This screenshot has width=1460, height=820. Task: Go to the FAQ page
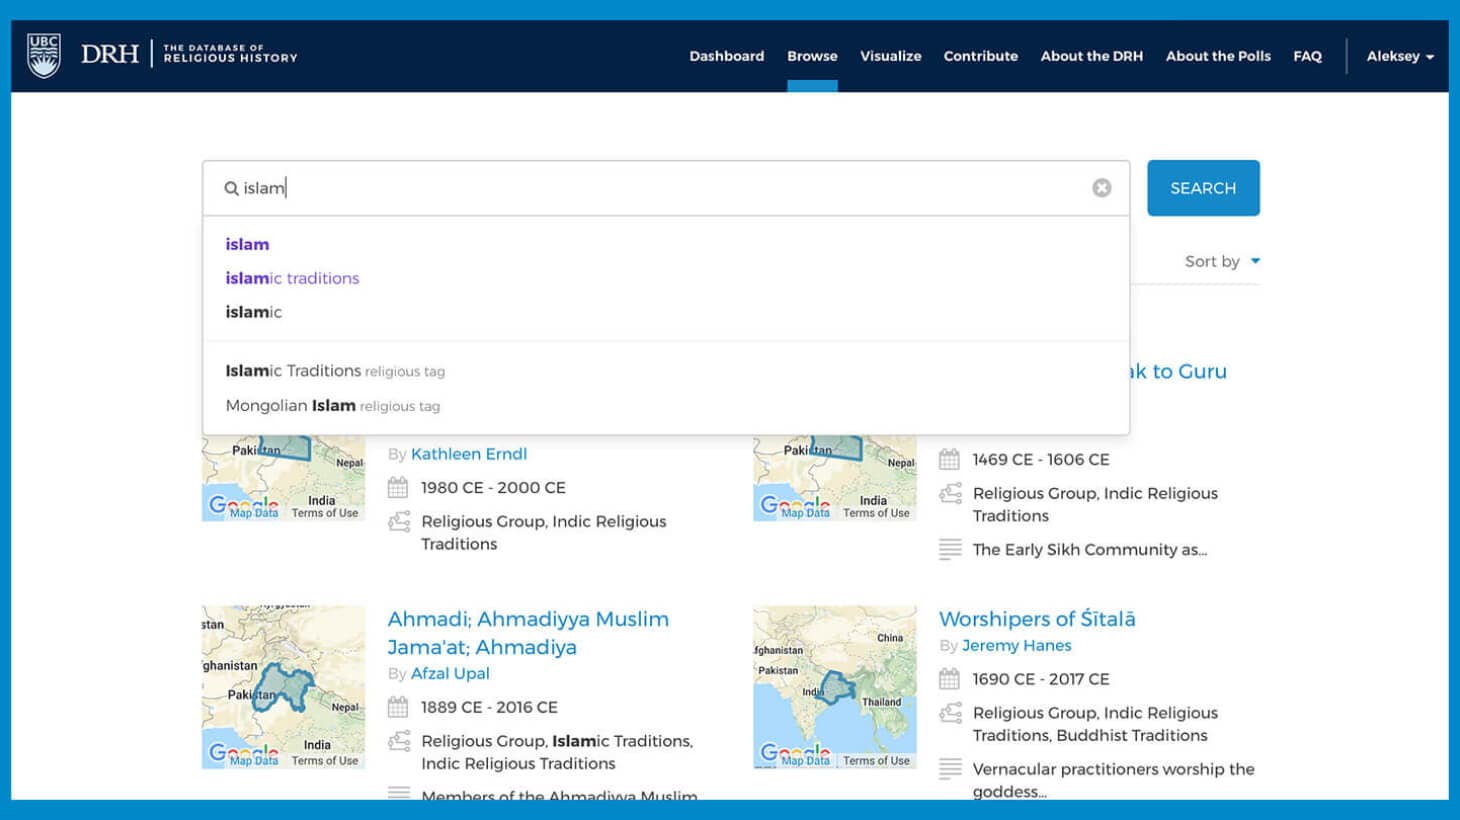click(1307, 56)
